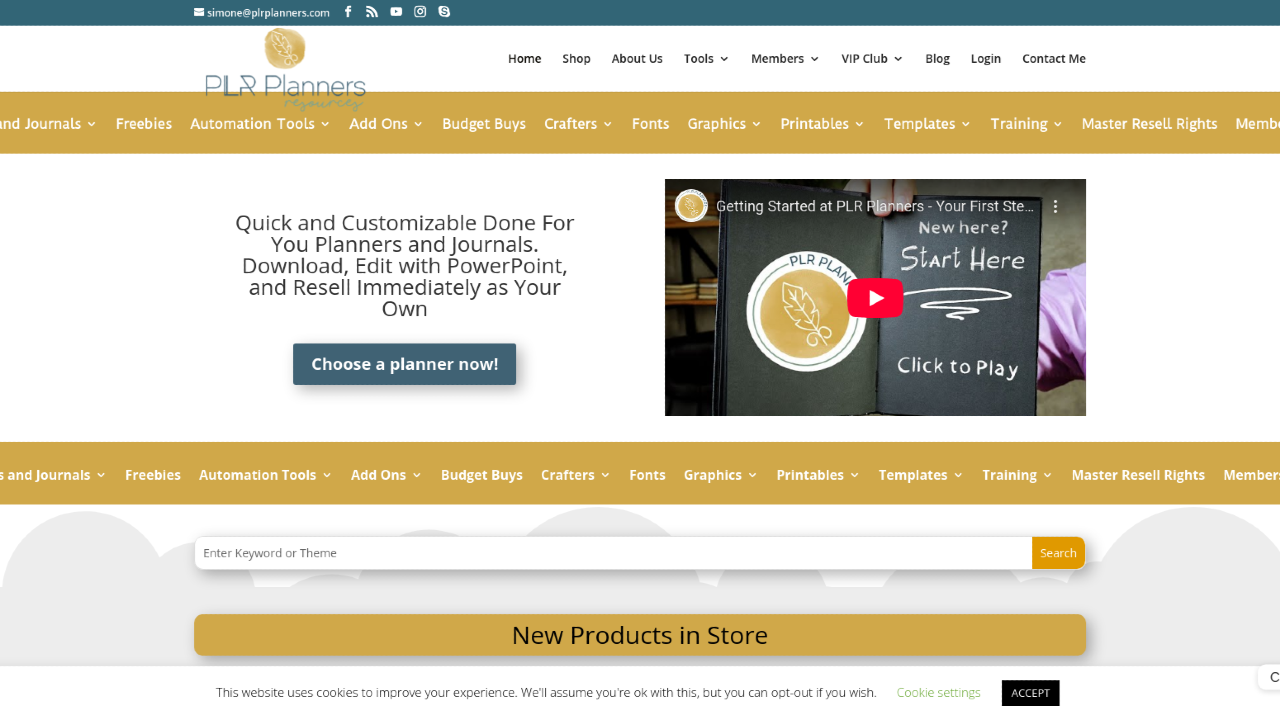1280x720 pixels.
Task: Expand Automation Tools in lower gold bar
Action: 265,475
